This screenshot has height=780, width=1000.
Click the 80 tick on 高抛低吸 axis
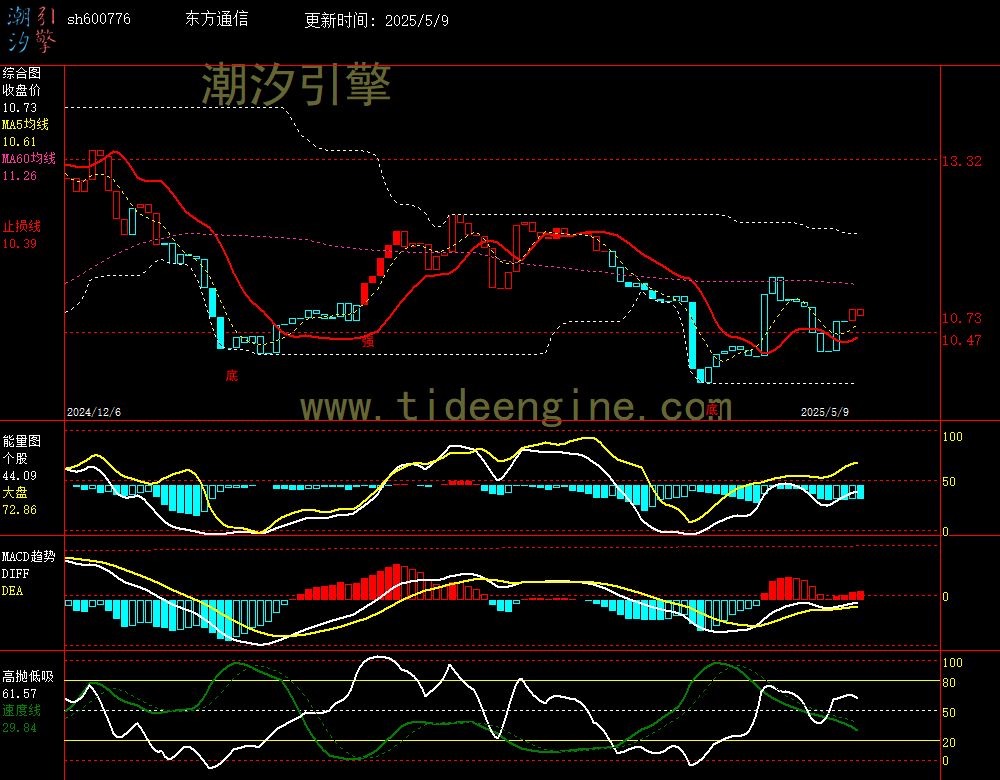click(x=950, y=682)
